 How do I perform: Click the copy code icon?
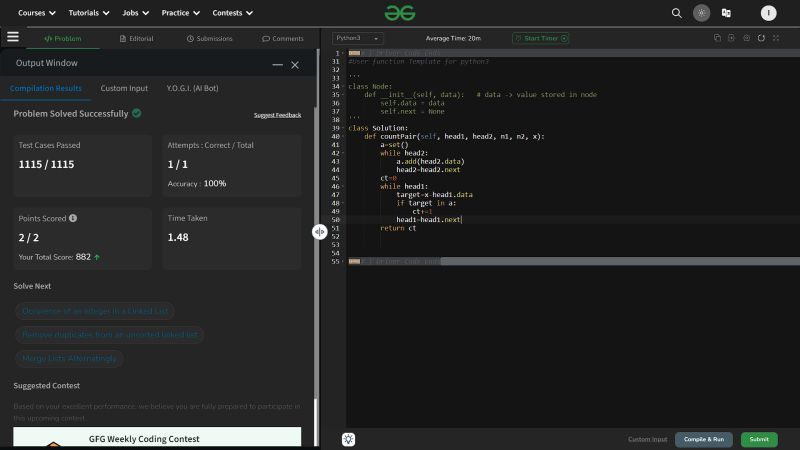click(717, 38)
